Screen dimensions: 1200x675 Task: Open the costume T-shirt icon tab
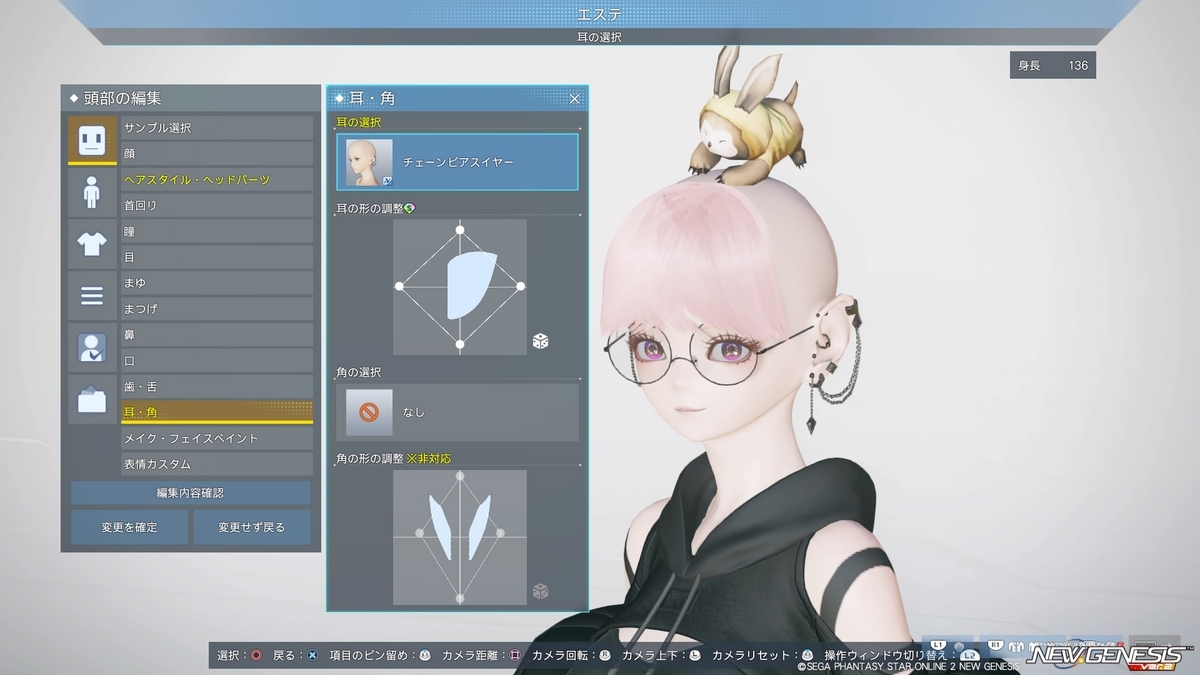coord(92,244)
